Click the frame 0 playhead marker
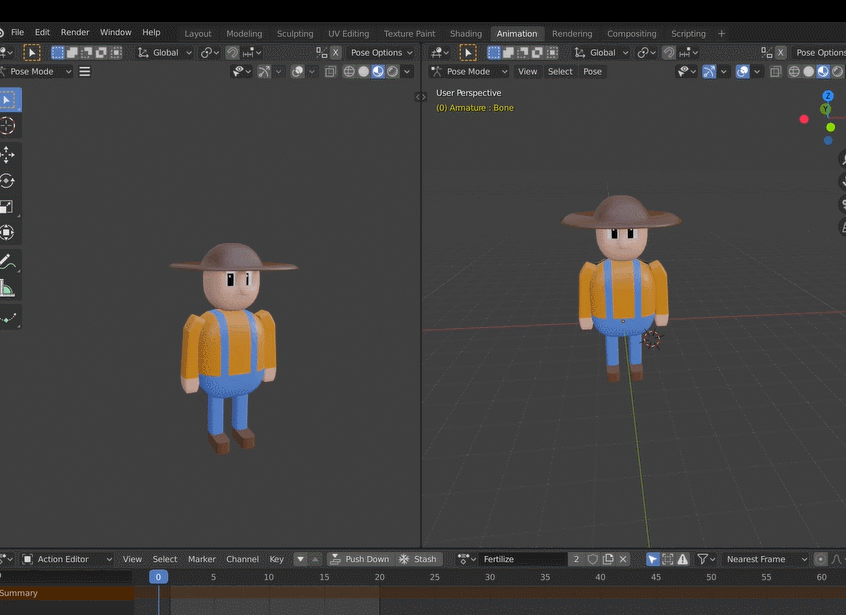Screen dimensions: 846x615 [x=158, y=577]
